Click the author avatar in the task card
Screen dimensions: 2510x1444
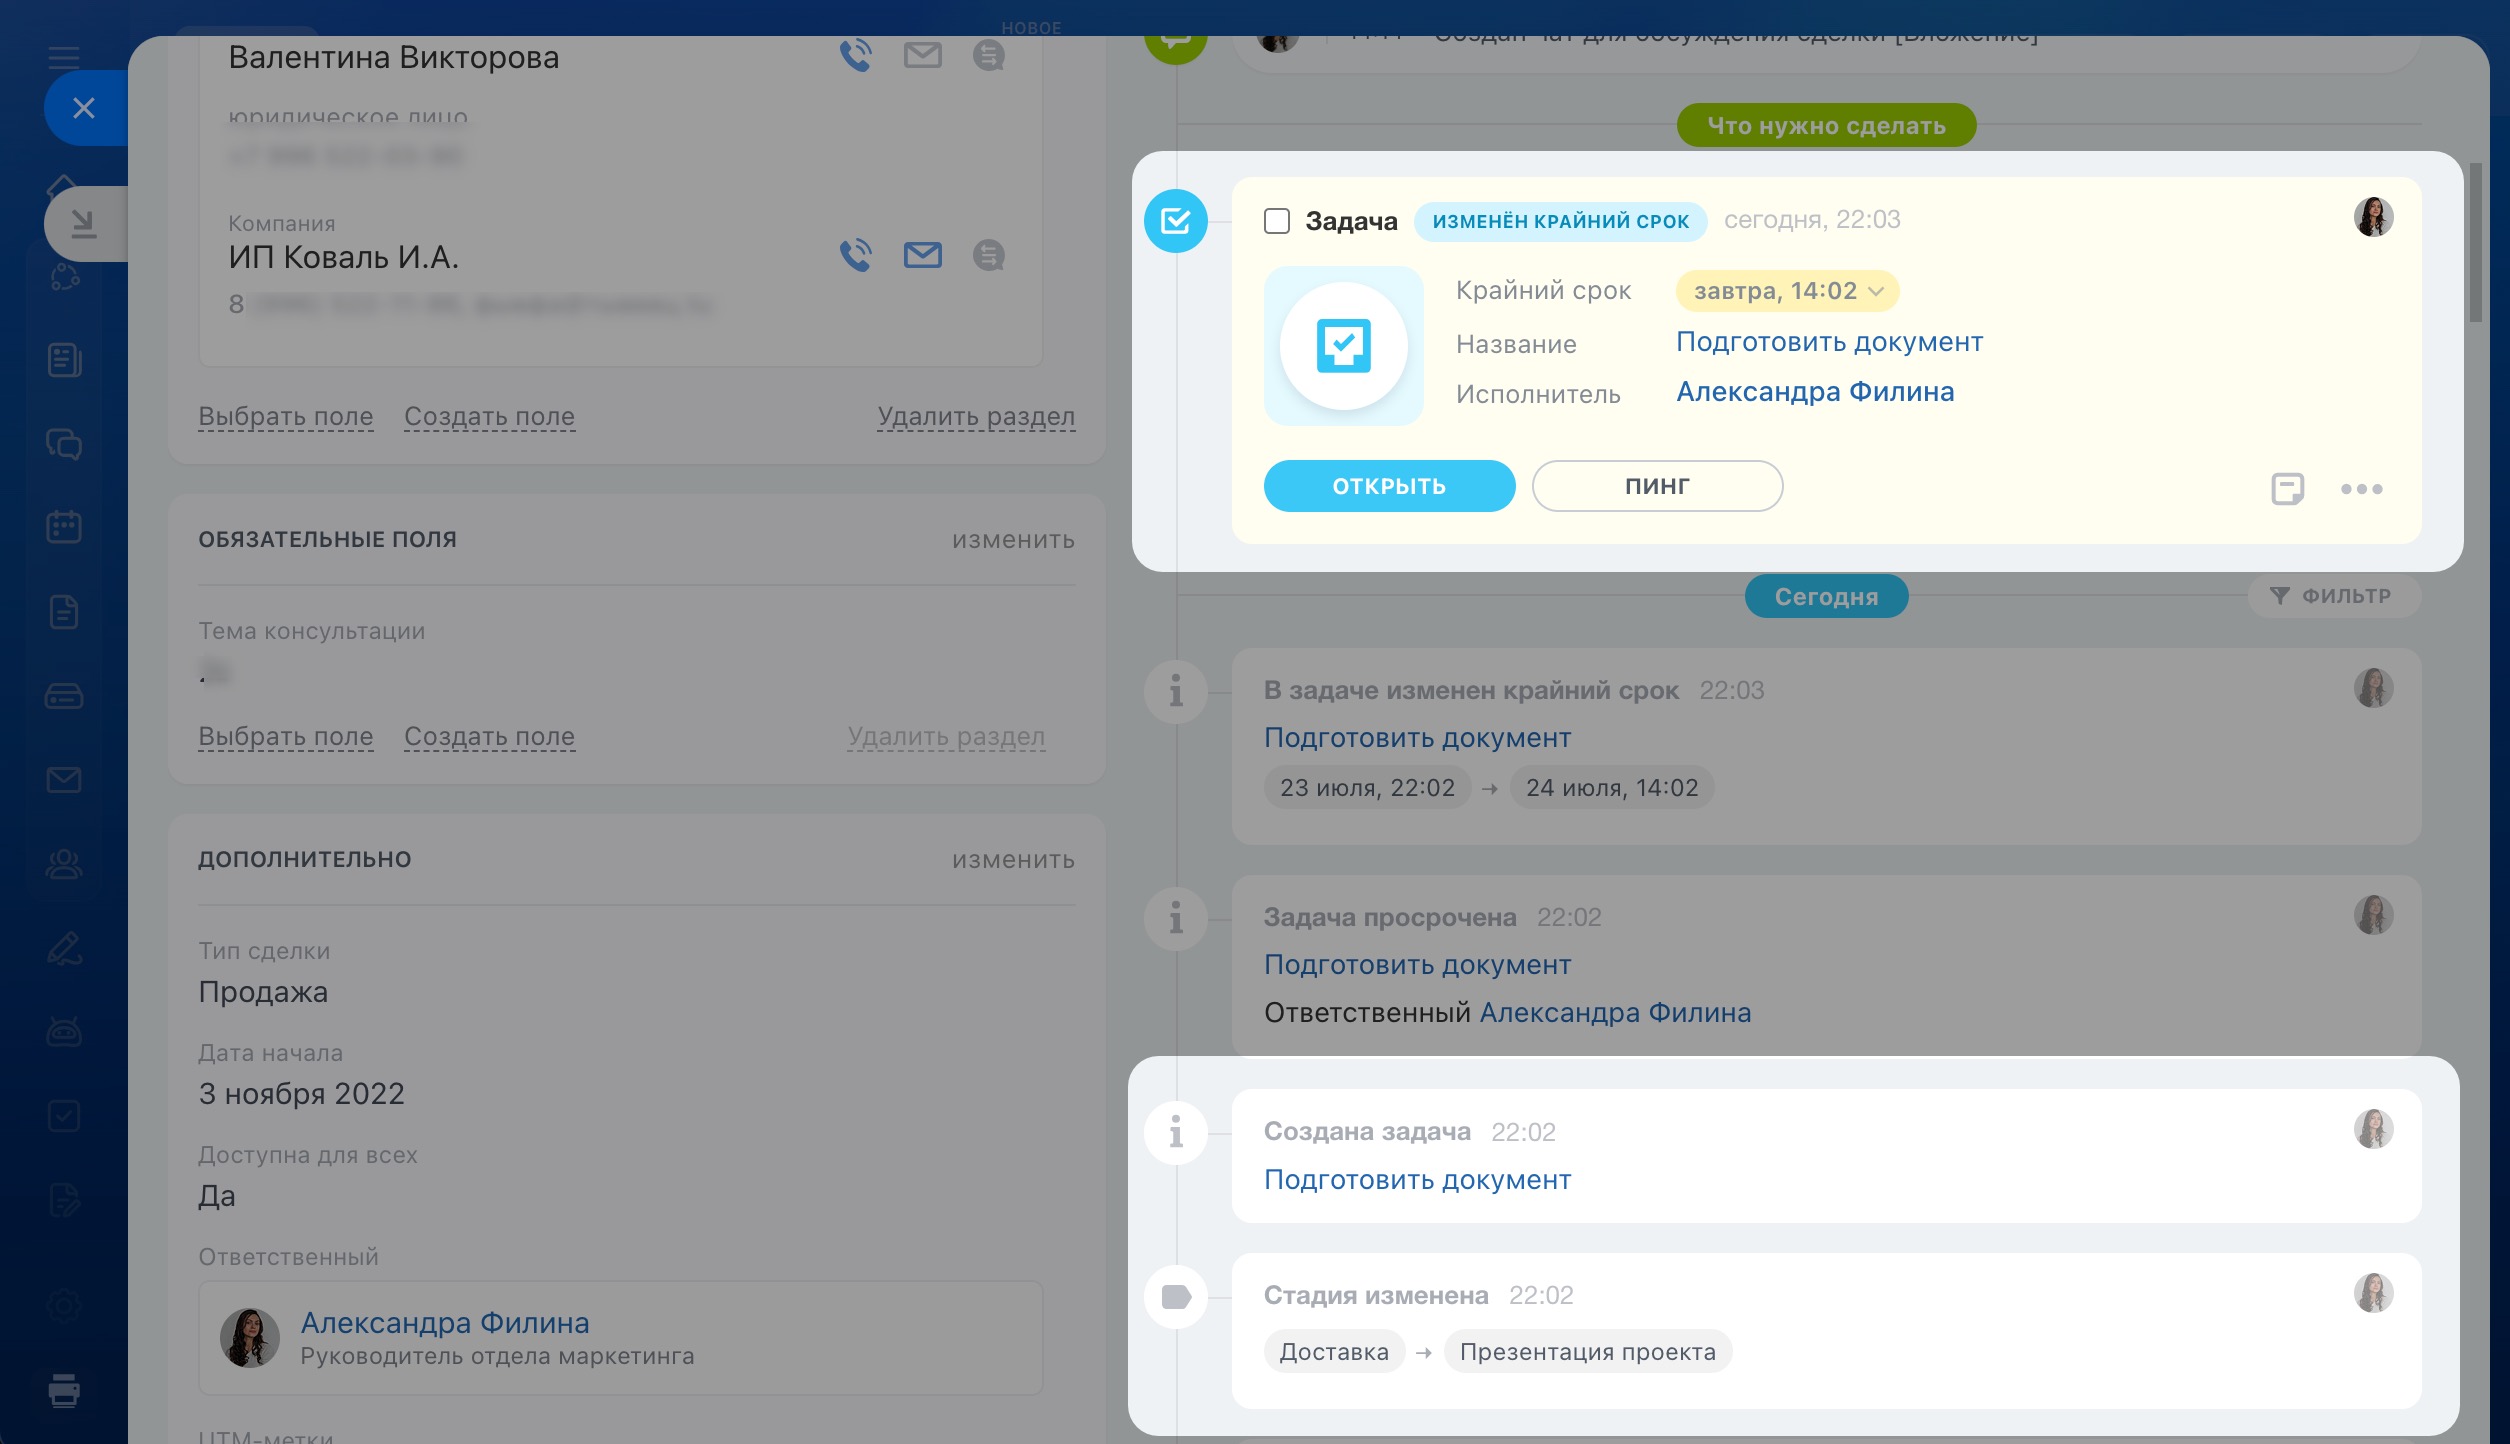(x=2373, y=217)
